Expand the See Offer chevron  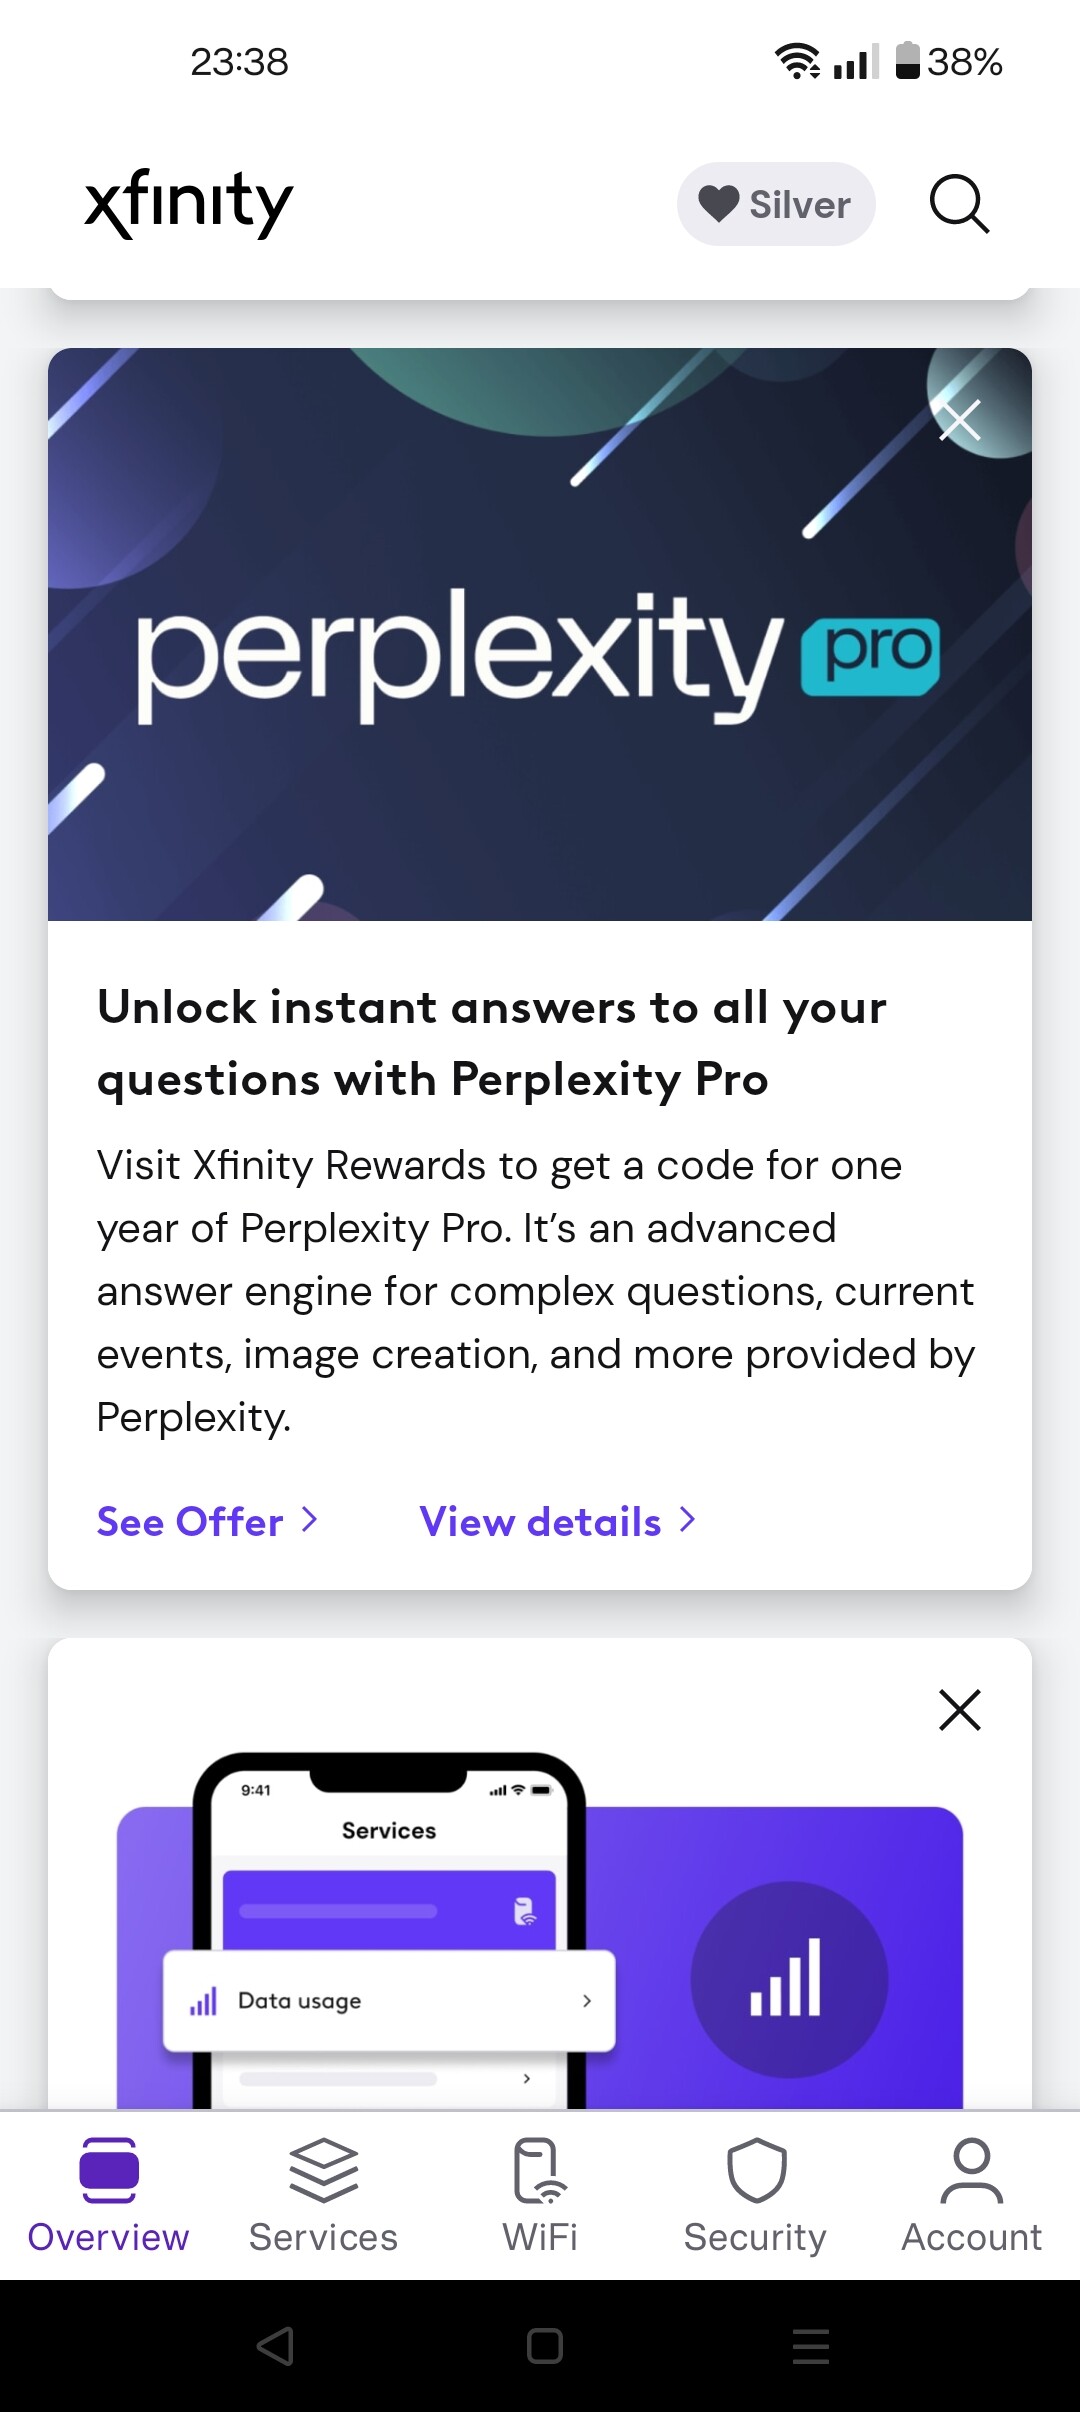[310, 1521]
